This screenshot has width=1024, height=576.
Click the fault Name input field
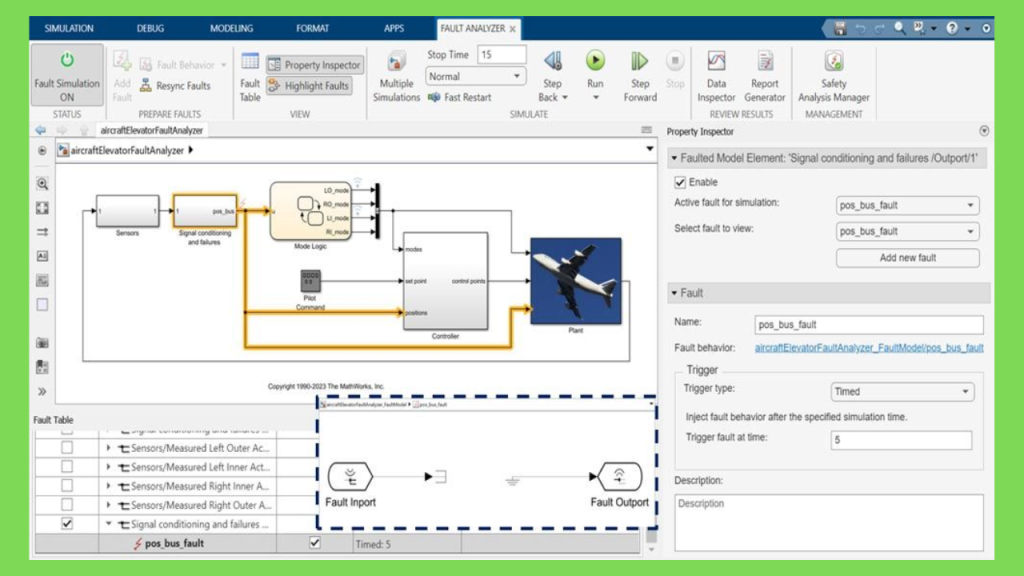coord(869,325)
